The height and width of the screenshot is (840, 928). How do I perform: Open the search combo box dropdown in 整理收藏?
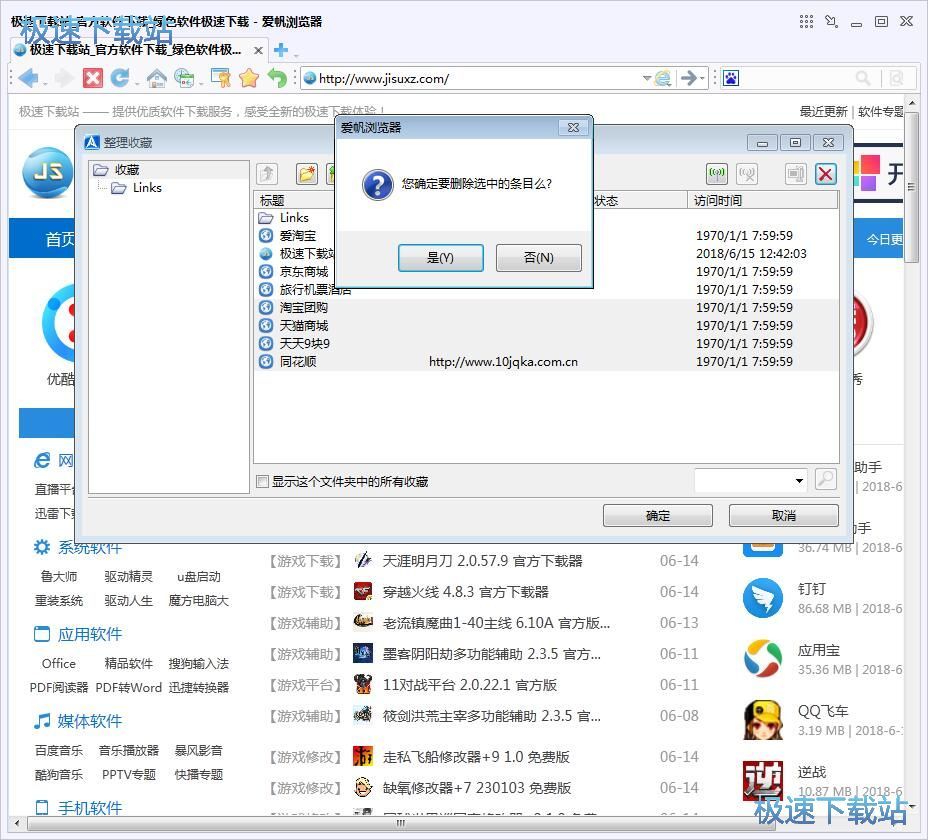click(x=799, y=480)
